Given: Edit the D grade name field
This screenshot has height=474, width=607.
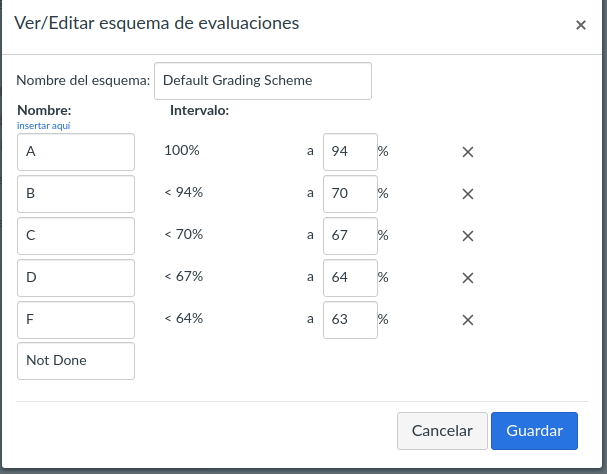Looking at the screenshot, I should pyautogui.click(x=76, y=278).
